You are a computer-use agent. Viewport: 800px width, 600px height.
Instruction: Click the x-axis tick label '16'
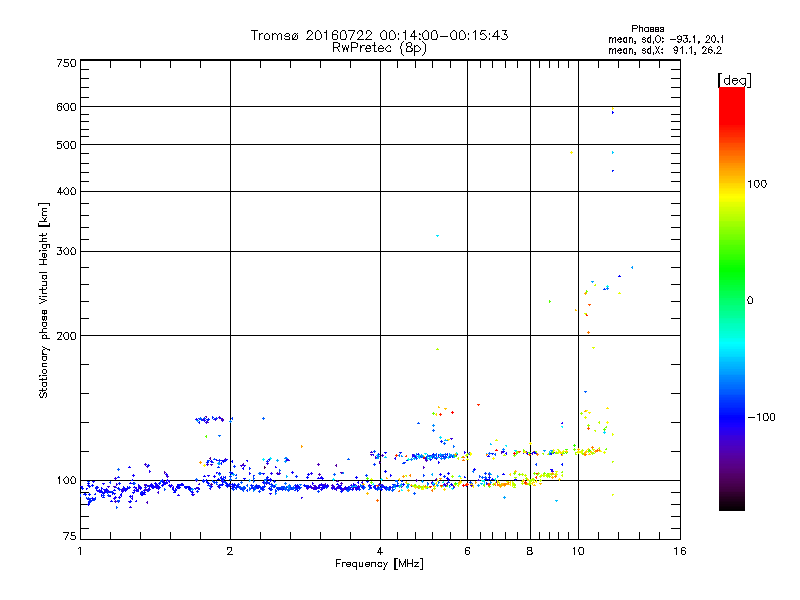coord(680,551)
